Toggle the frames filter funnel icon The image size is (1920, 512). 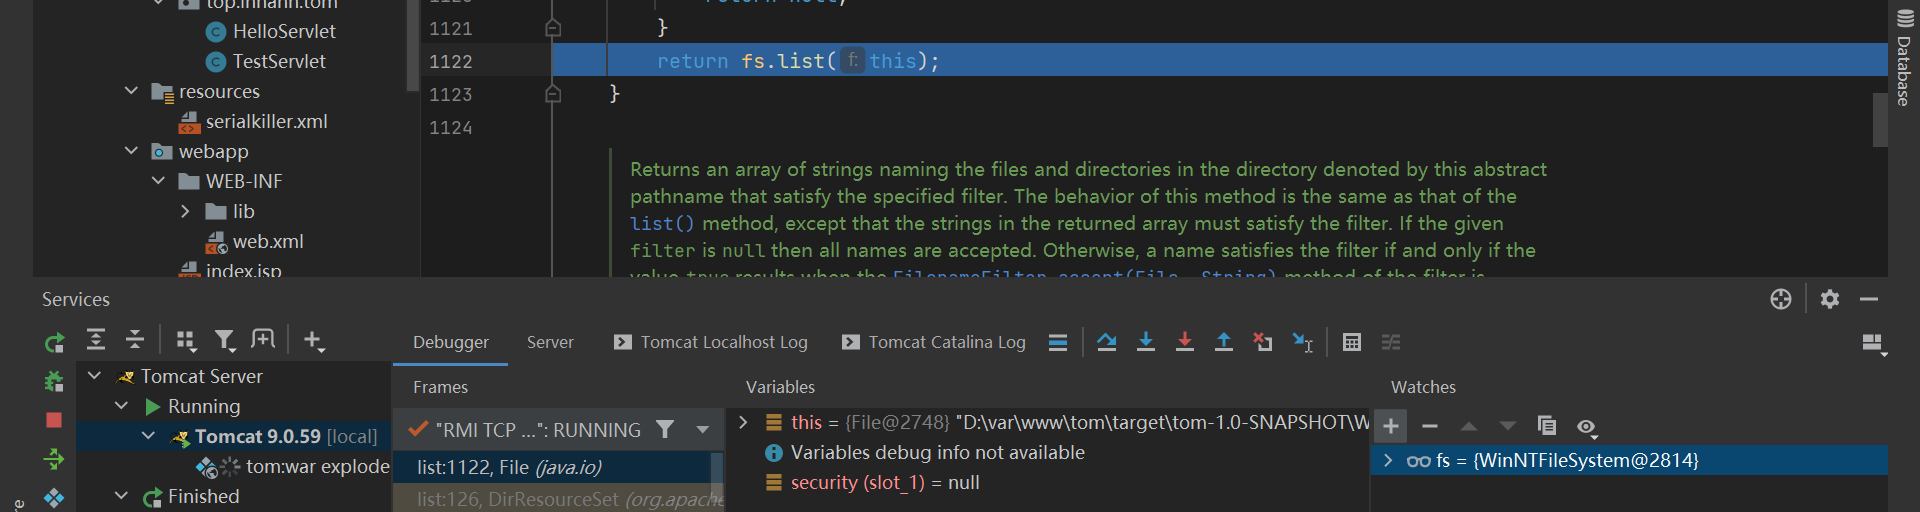pyautogui.click(x=665, y=429)
